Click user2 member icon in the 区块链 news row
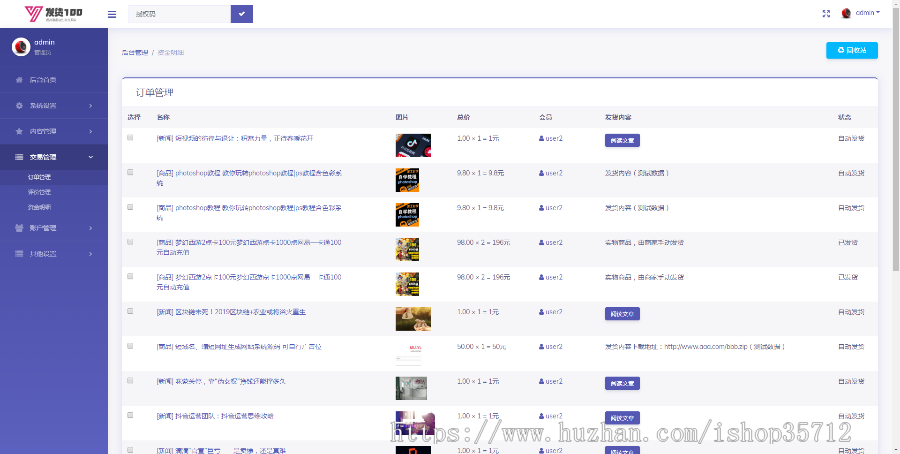 coord(541,312)
